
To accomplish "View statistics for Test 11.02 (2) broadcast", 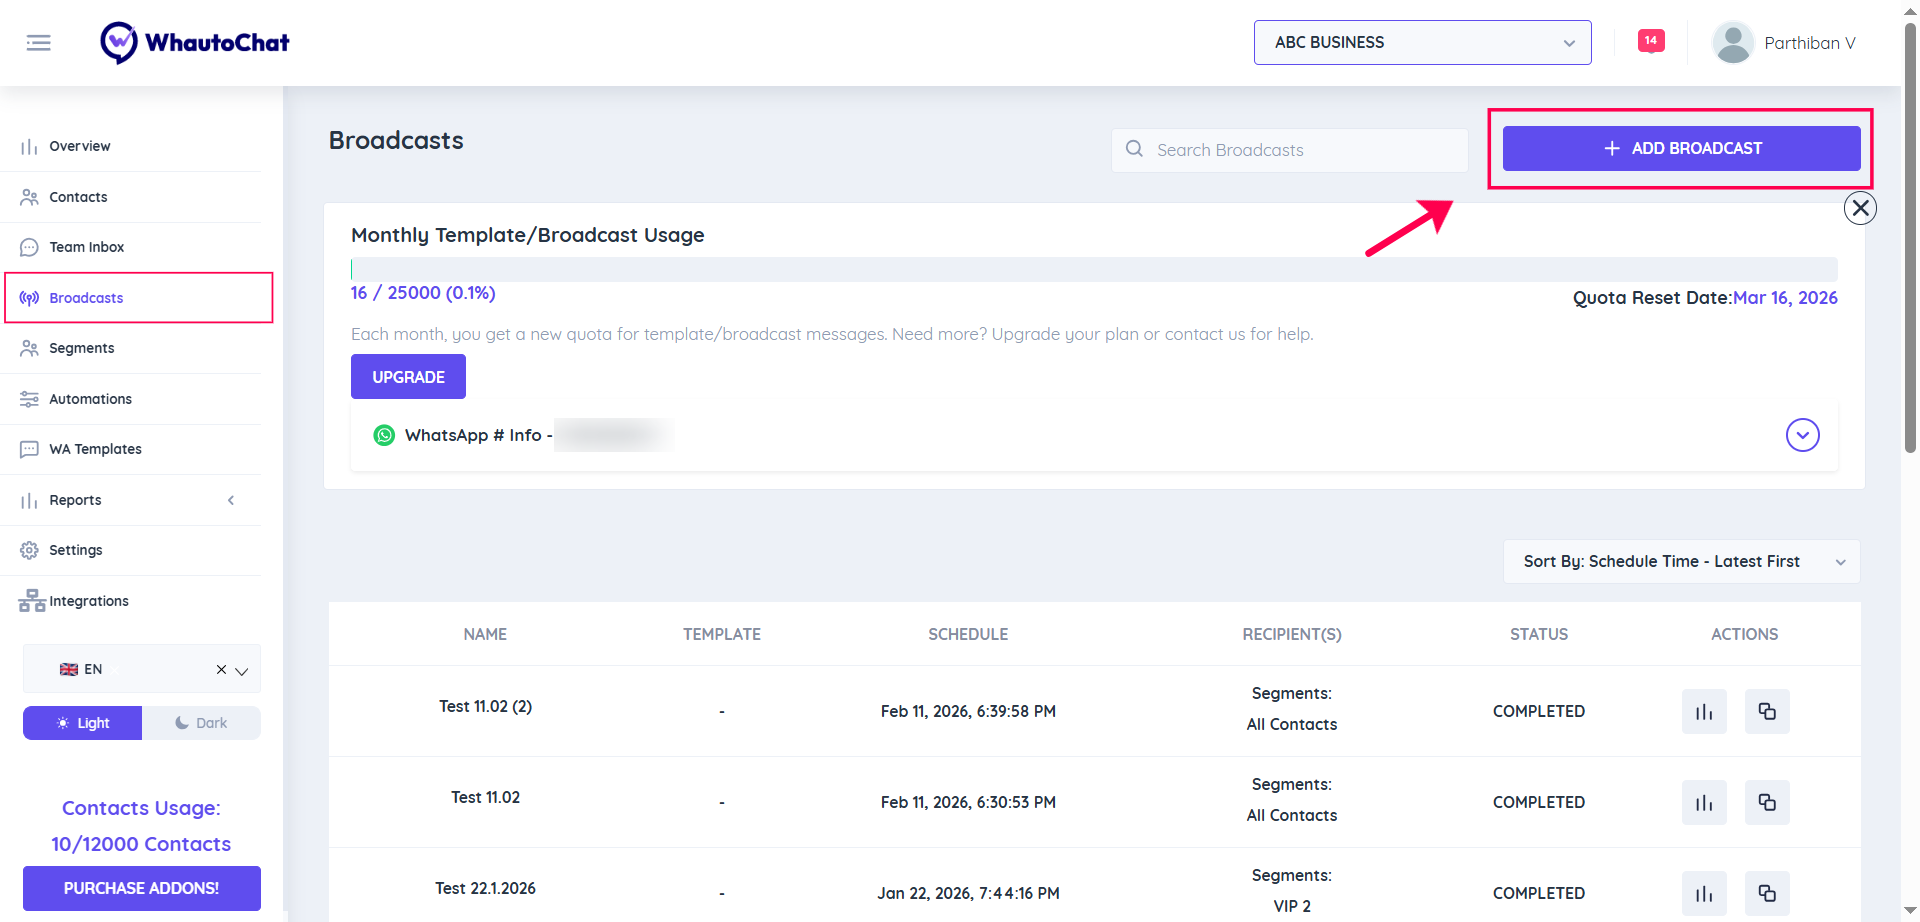I will click(1703, 712).
